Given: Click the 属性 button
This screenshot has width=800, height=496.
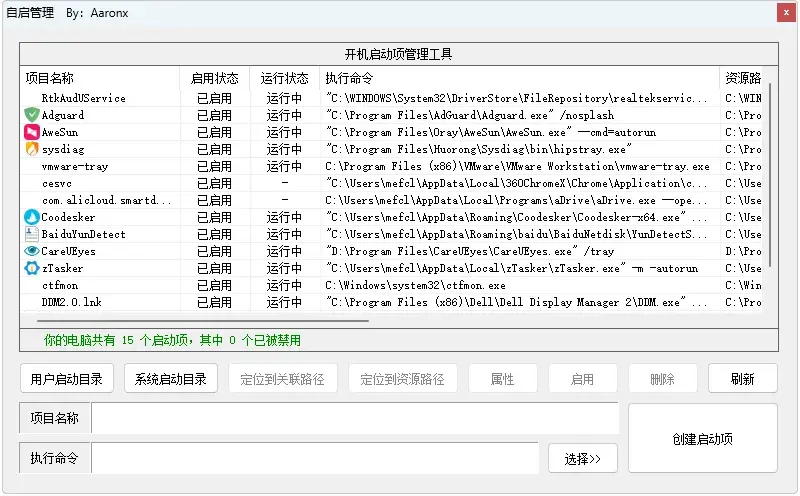Looking at the screenshot, I should tap(503, 379).
